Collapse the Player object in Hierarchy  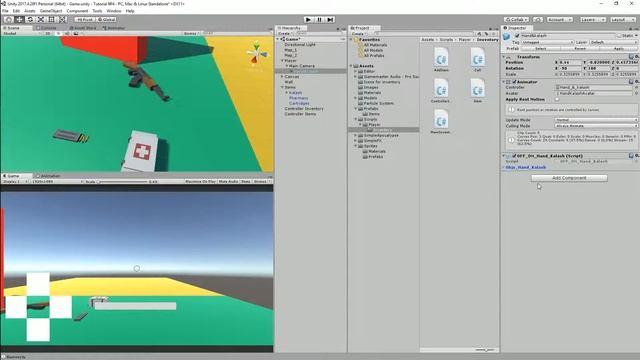click(282, 61)
